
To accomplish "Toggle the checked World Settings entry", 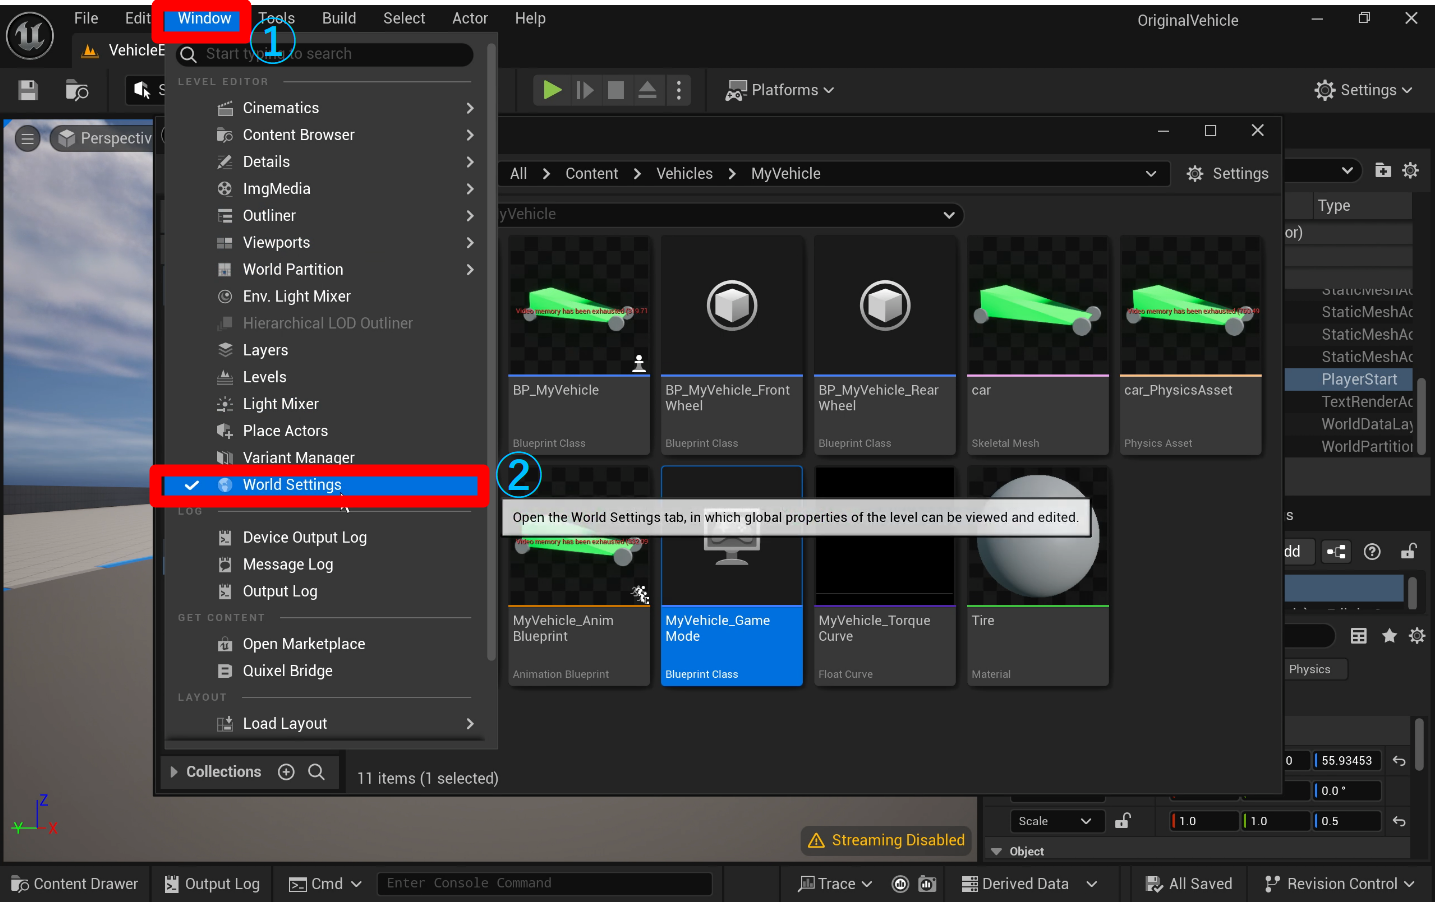I will 320,485.
